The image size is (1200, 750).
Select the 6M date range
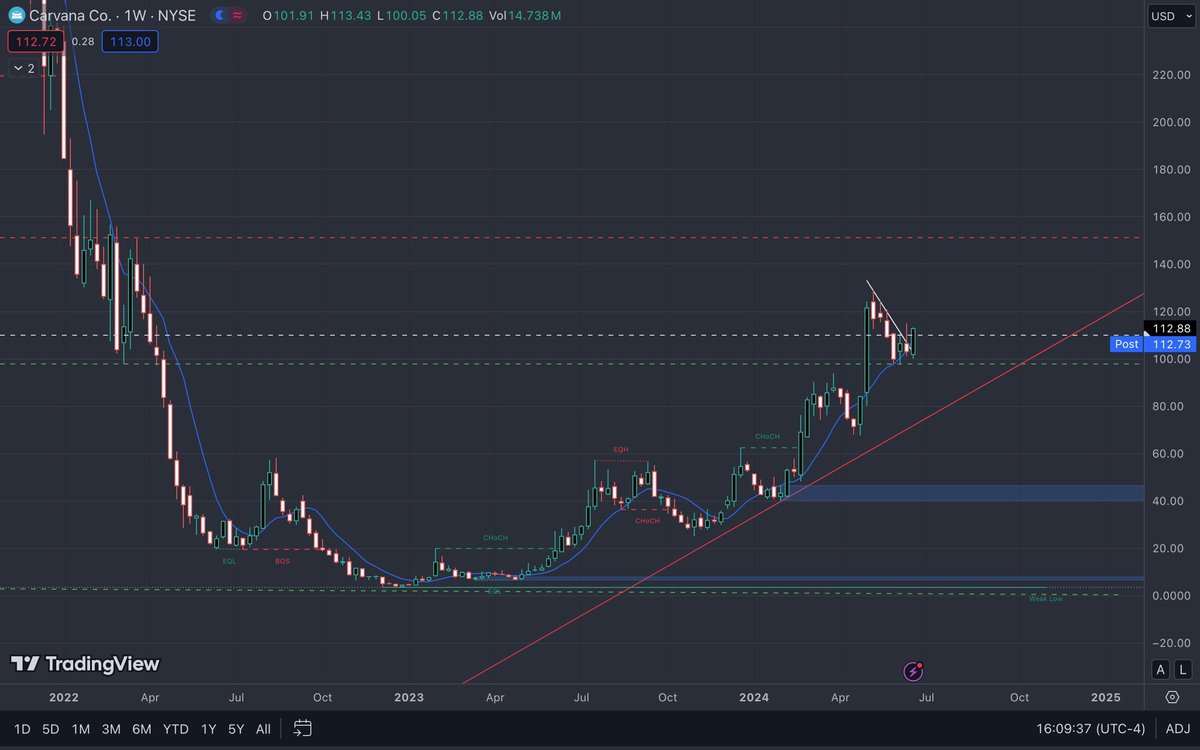coord(142,729)
